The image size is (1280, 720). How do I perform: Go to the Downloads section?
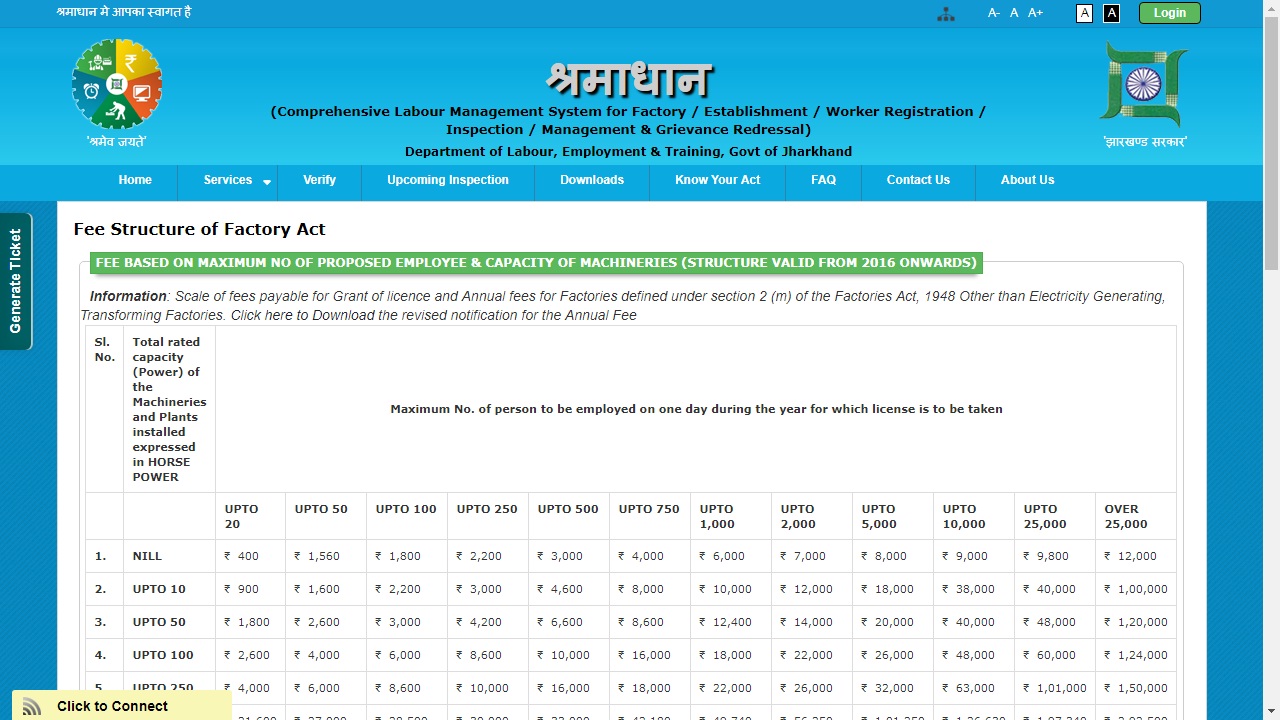pos(591,181)
